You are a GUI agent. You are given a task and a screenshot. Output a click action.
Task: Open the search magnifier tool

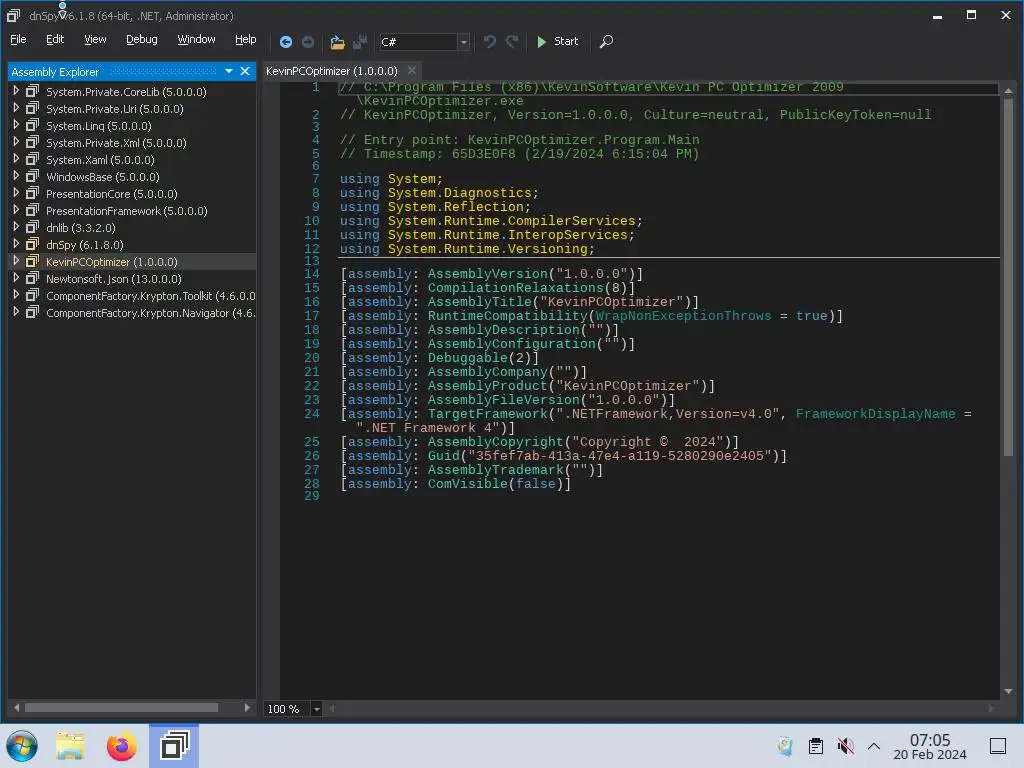606,42
